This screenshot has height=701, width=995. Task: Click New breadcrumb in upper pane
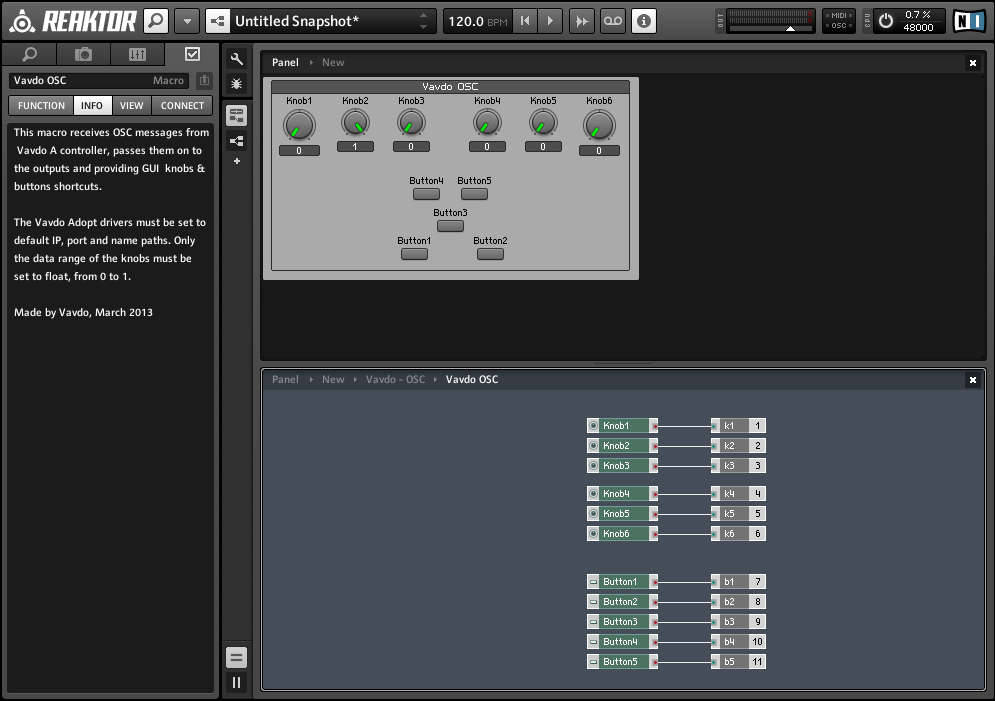(x=333, y=62)
